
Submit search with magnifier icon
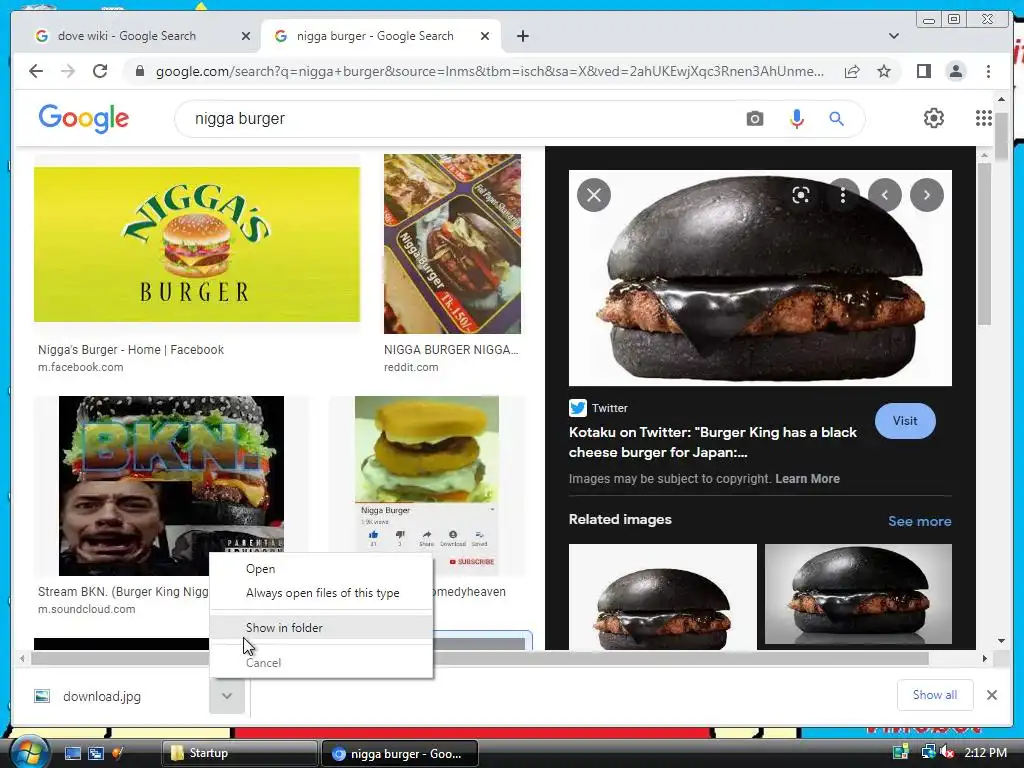tap(837, 119)
